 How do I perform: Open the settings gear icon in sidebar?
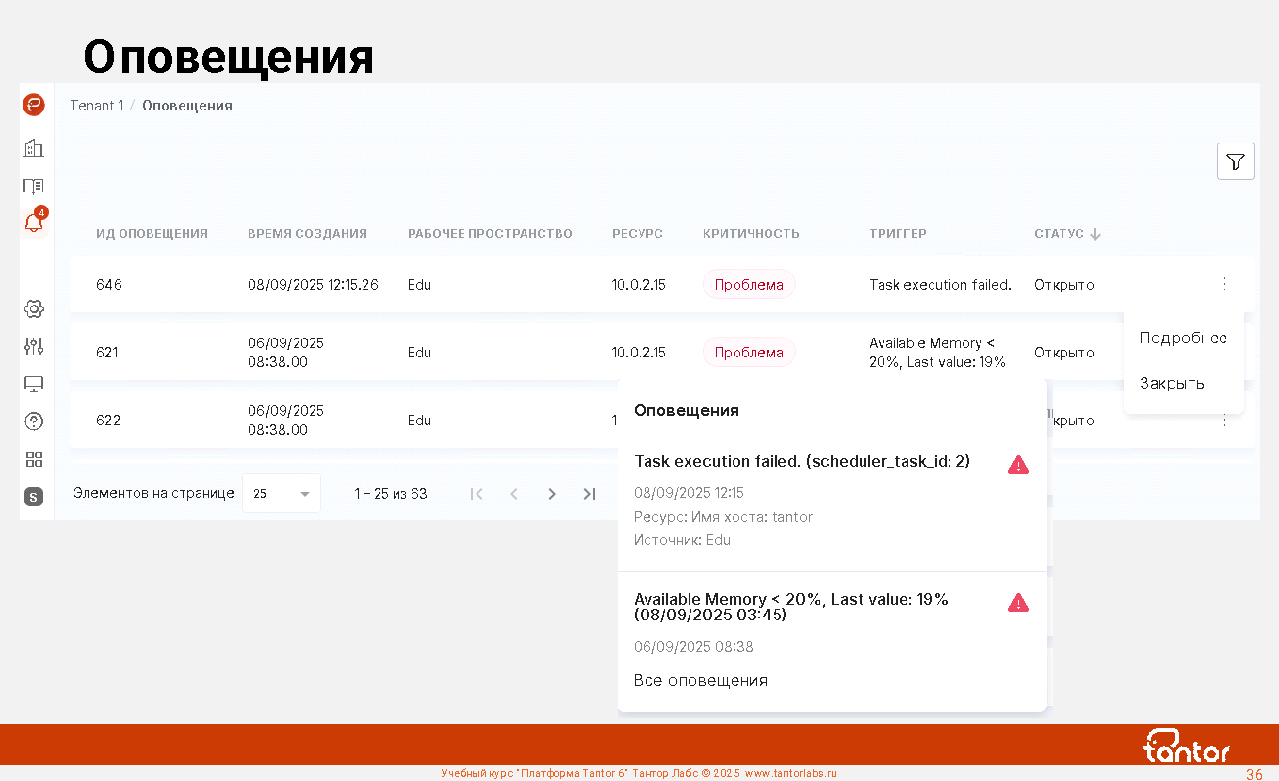(34, 309)
